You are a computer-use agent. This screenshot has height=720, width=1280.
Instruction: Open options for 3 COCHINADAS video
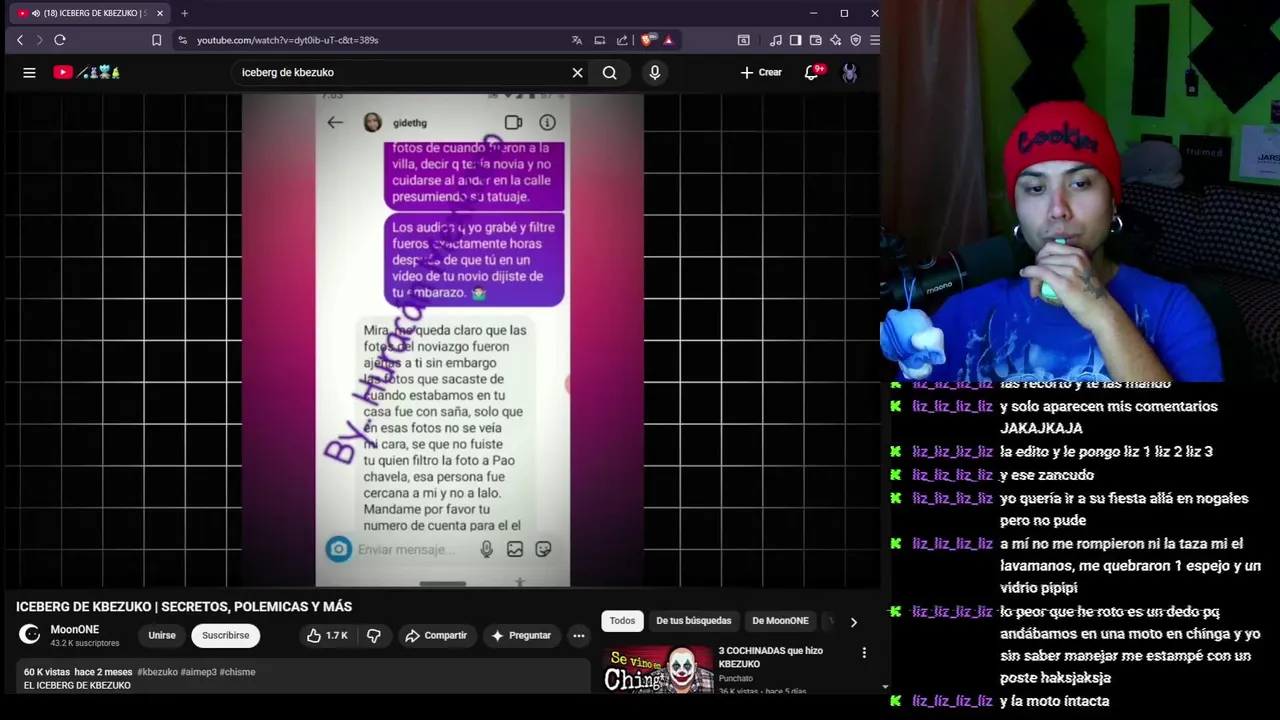(864, 653)
